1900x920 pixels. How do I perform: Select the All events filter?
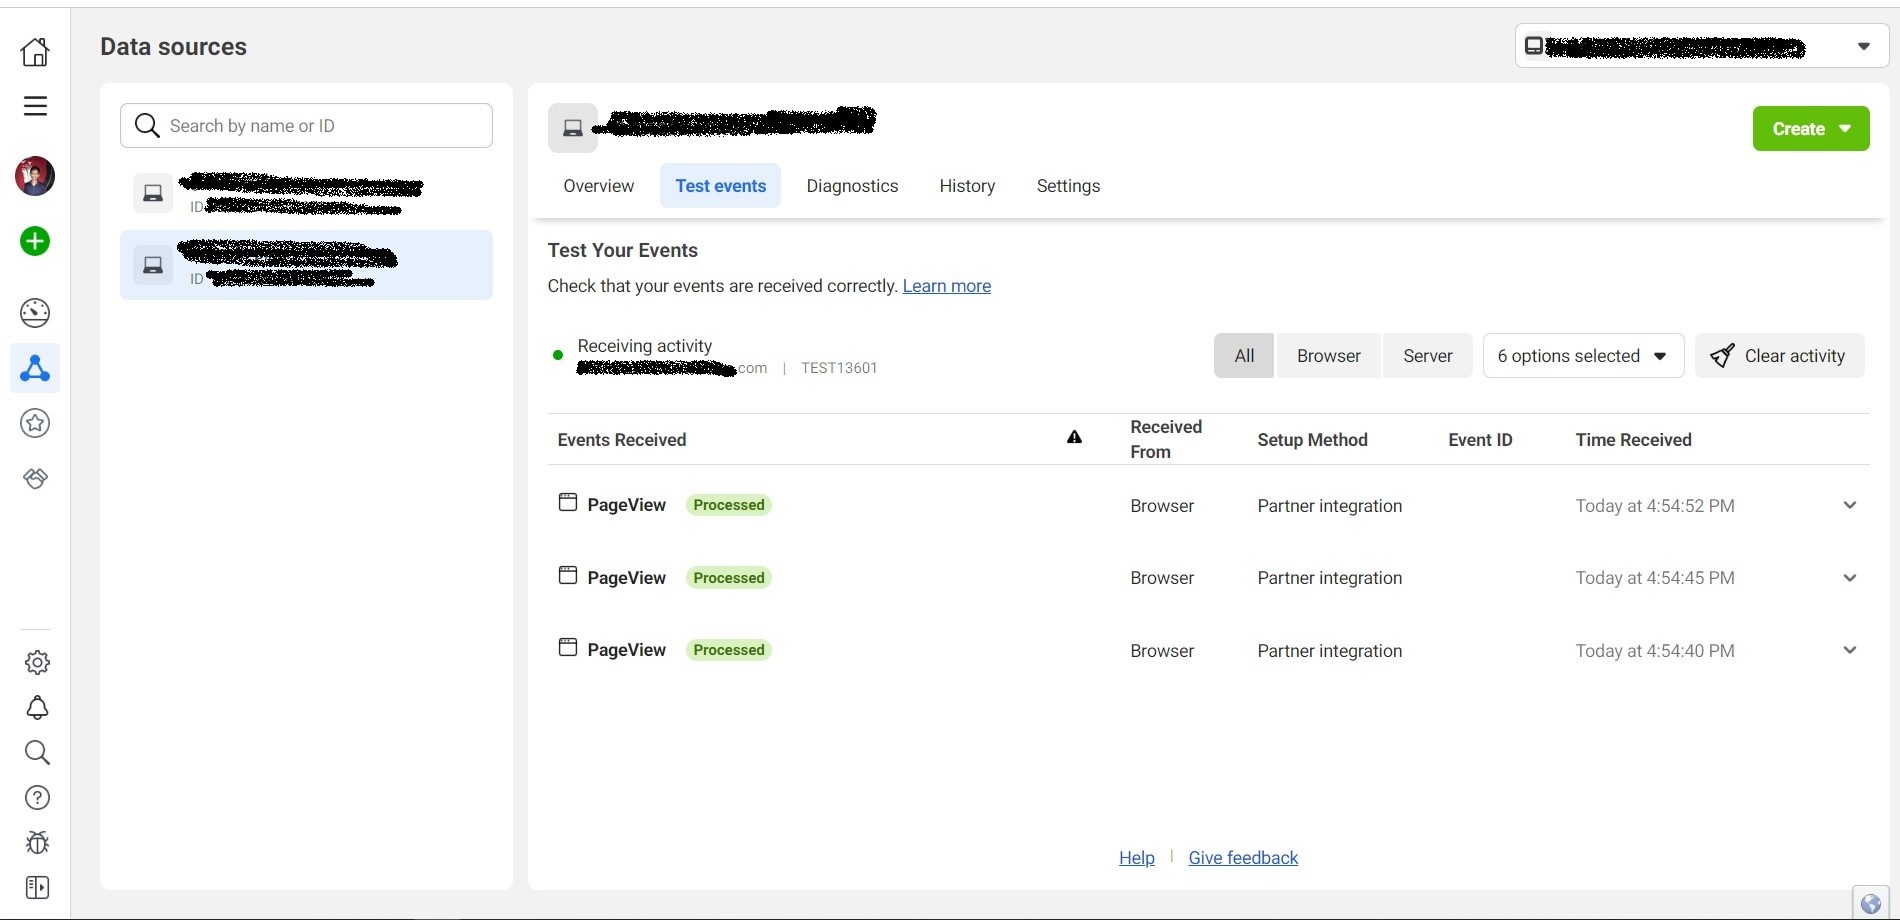[x=1244, y=356]
